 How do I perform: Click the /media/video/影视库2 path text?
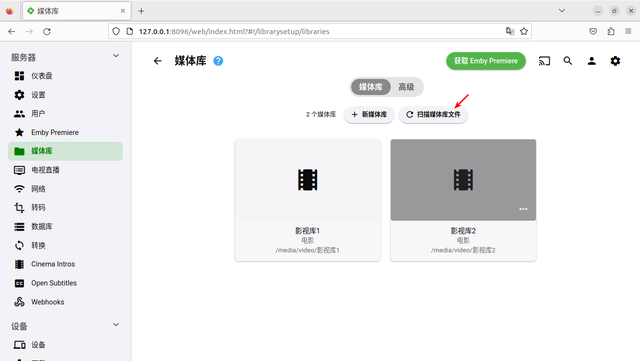[463, 250]
